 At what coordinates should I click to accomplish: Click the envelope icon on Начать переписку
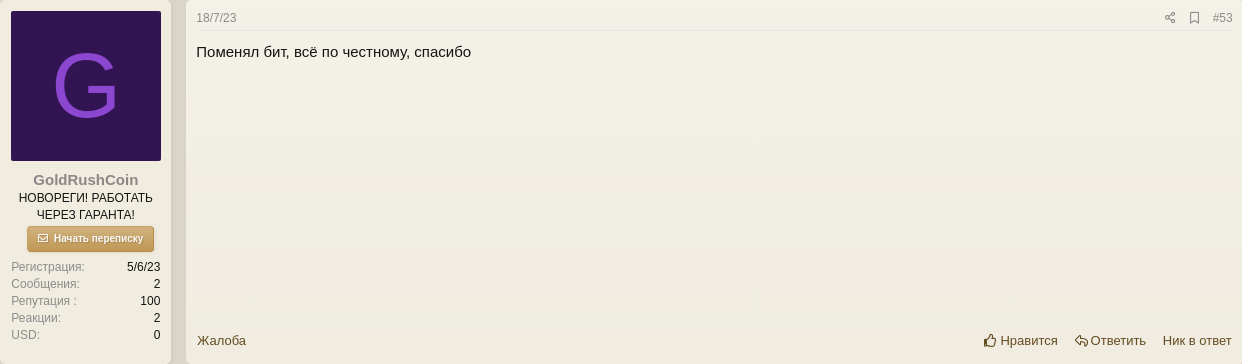pyautogui.click(x=43, y=238)
